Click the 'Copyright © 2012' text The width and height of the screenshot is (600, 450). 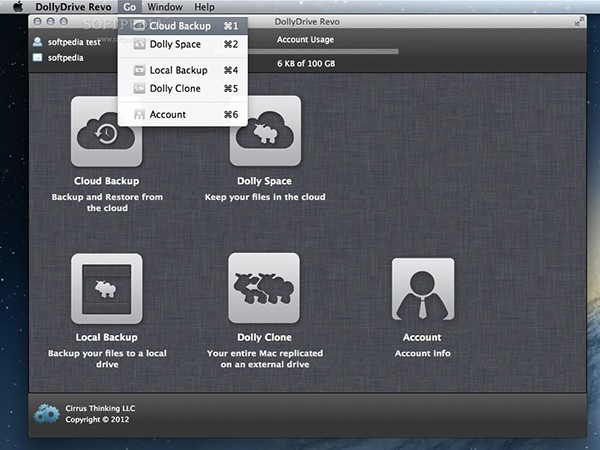coord(97,419)
